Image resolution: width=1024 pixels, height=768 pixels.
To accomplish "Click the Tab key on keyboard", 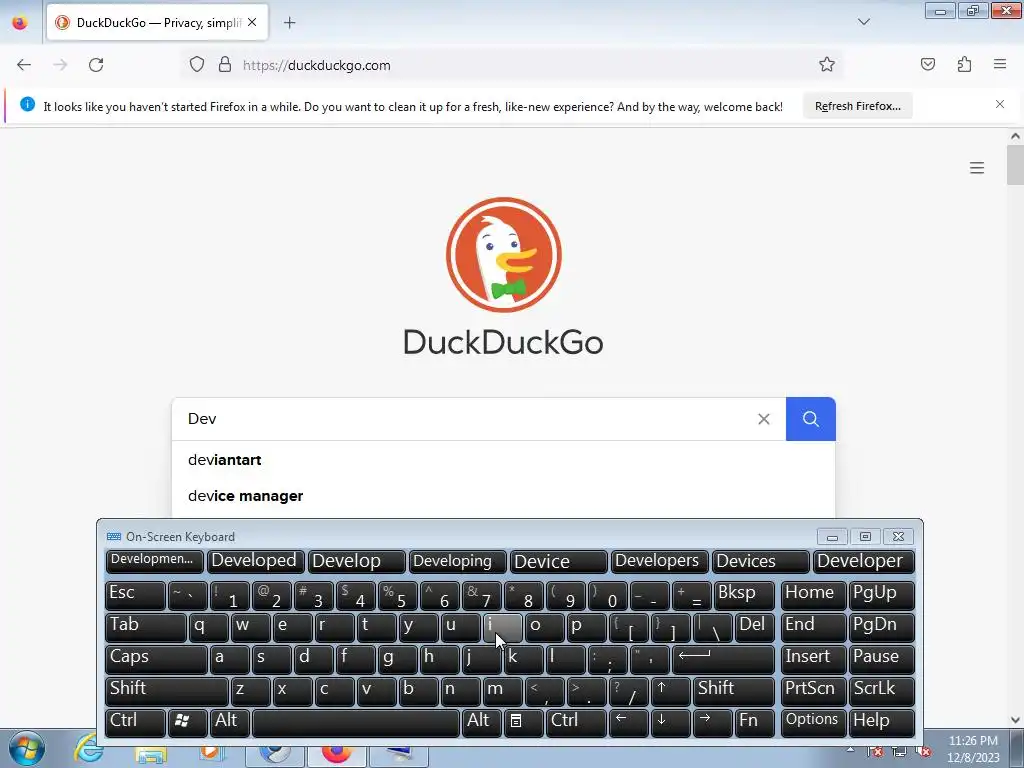I will tap(145, 626).
